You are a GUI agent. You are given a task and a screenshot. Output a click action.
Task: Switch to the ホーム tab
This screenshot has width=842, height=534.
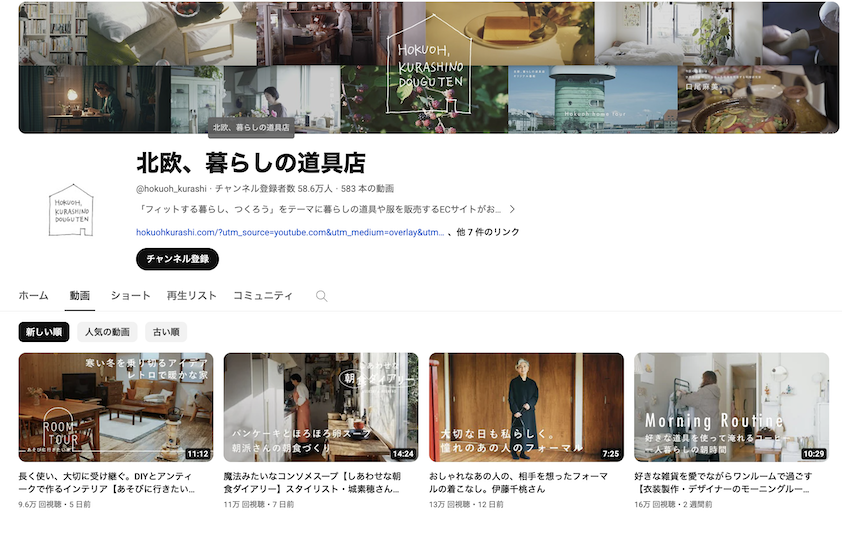click(x=33, y=295)
